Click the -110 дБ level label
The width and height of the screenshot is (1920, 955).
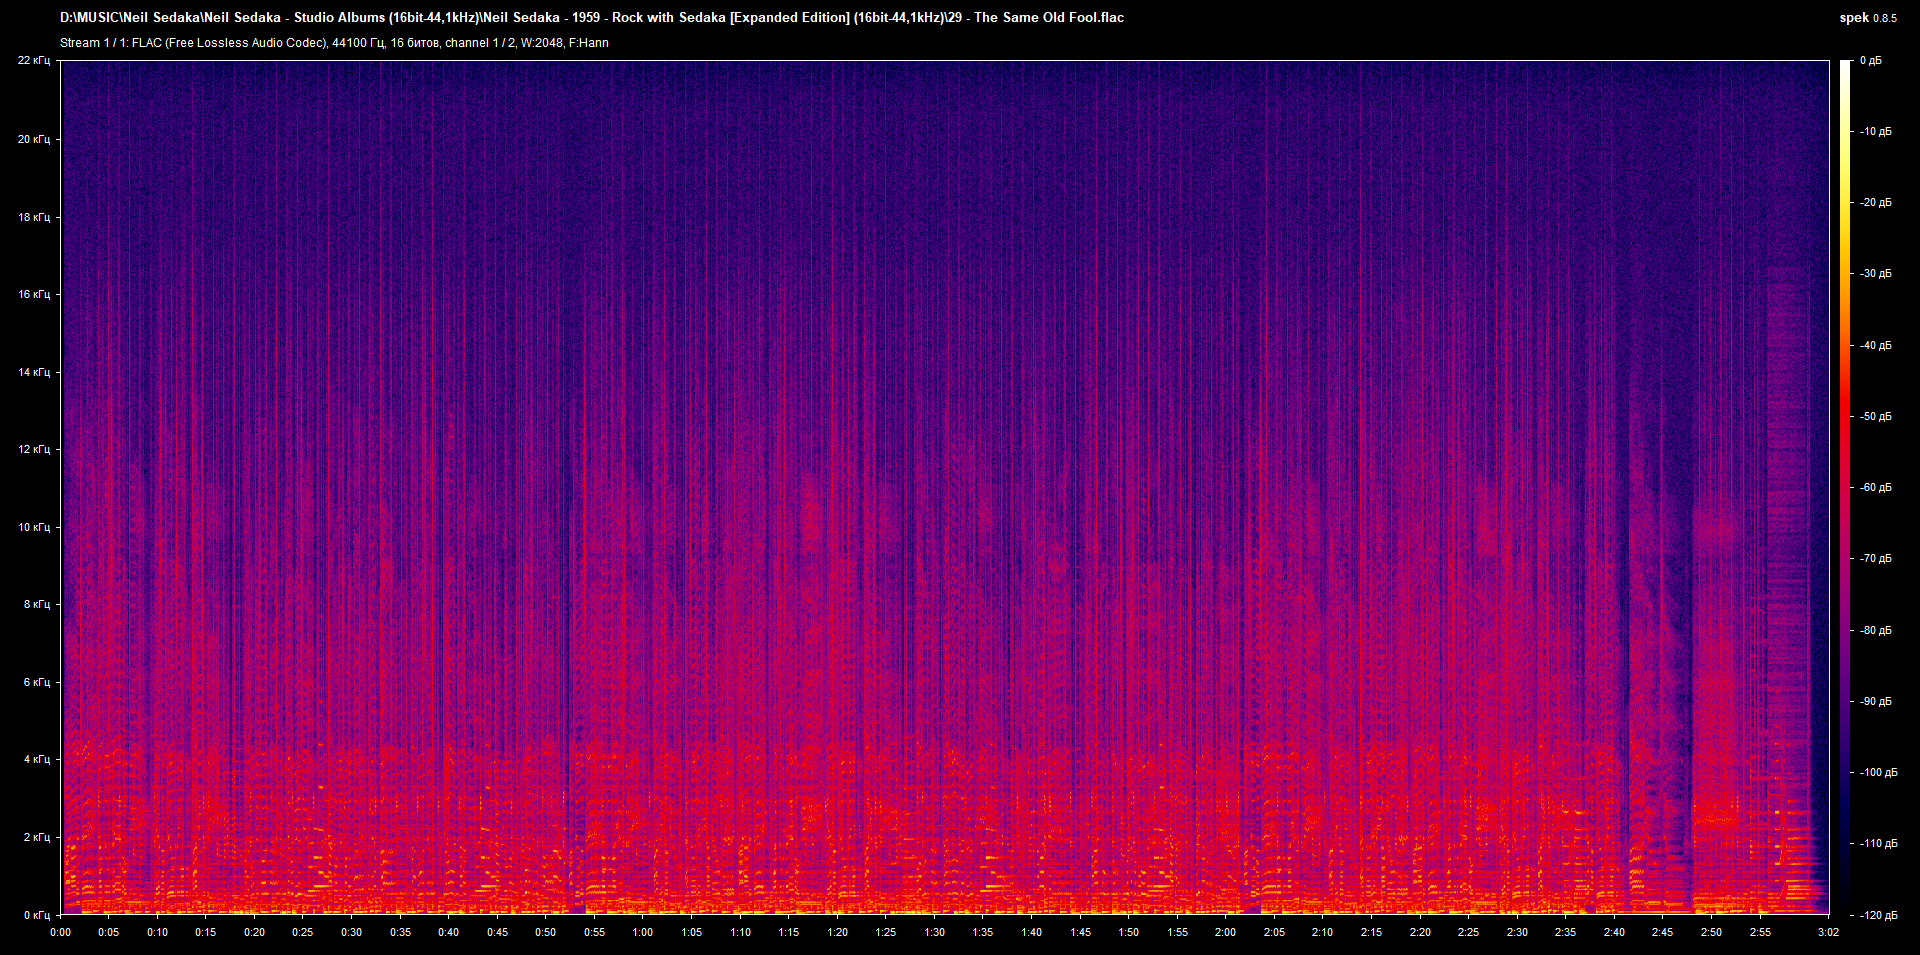tap(1878, 843)
